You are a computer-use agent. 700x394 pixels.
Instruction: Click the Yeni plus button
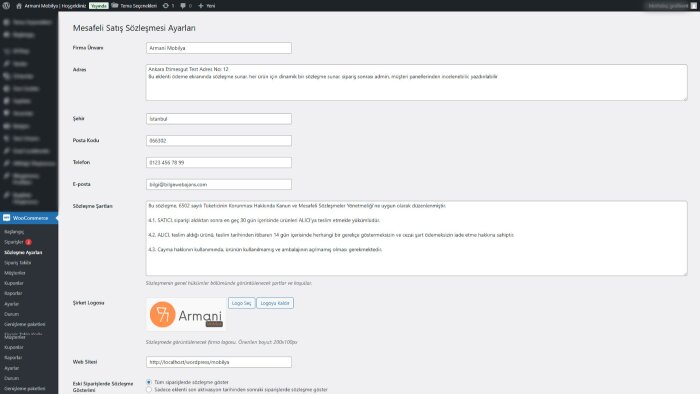pyautogui.click(x=207, y=6)
